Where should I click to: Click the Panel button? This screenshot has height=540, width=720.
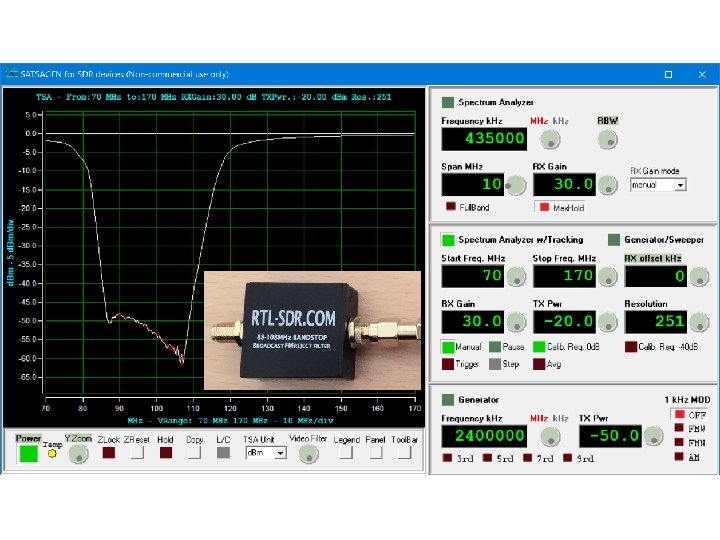(376, 453)
